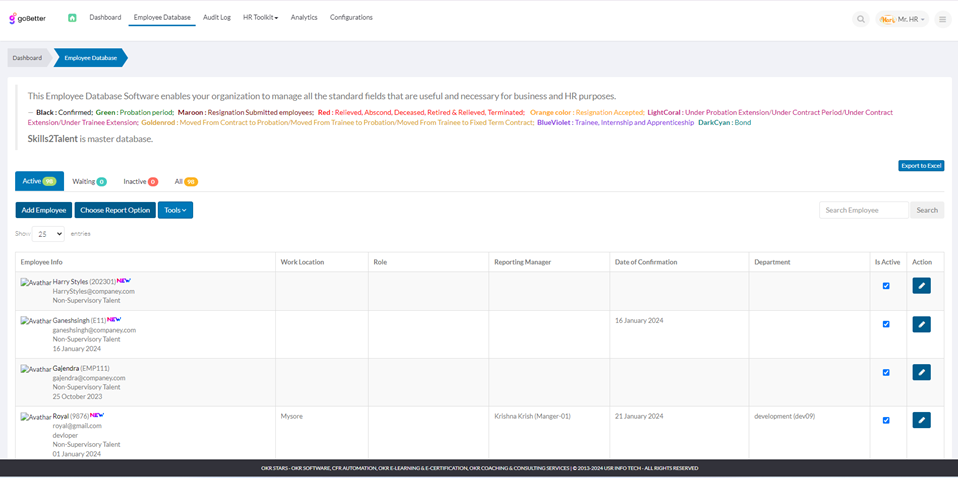Click edit pencil for Ganeshsingh
958x478 pixels.
[x=921, y=324]
